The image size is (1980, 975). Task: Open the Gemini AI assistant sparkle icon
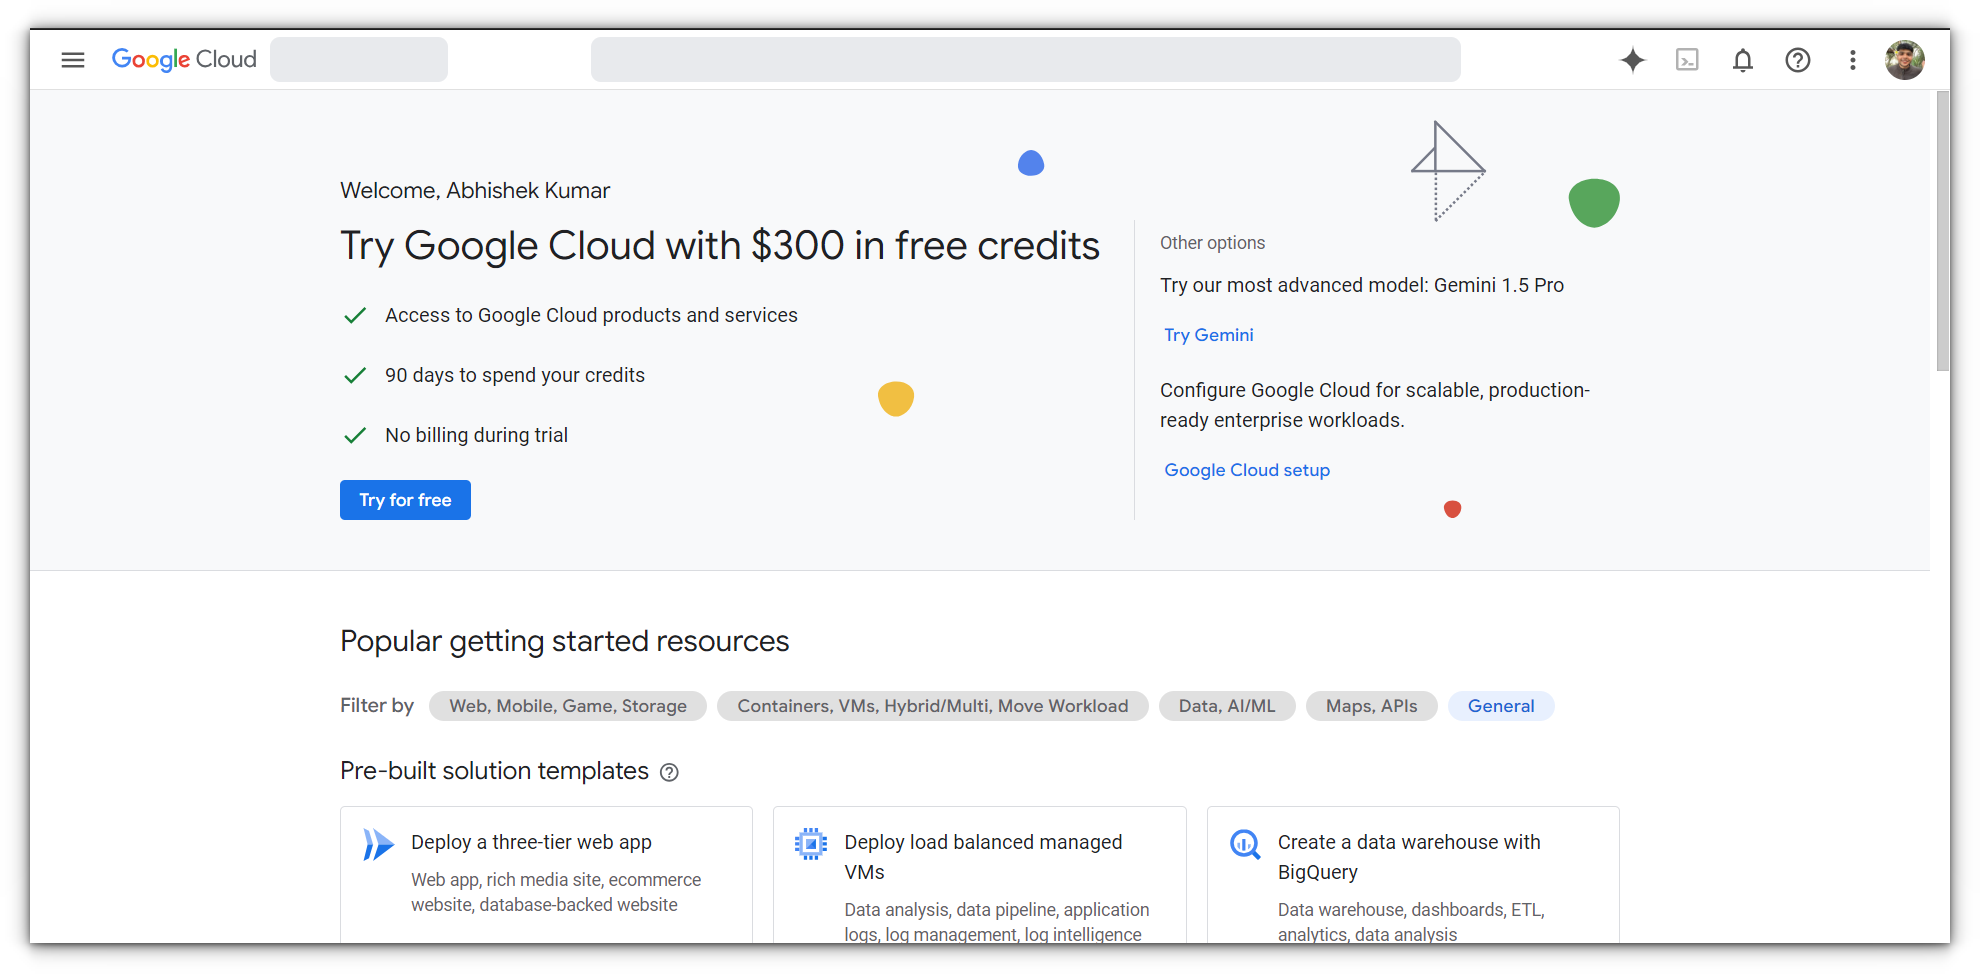click(1632, 60)
